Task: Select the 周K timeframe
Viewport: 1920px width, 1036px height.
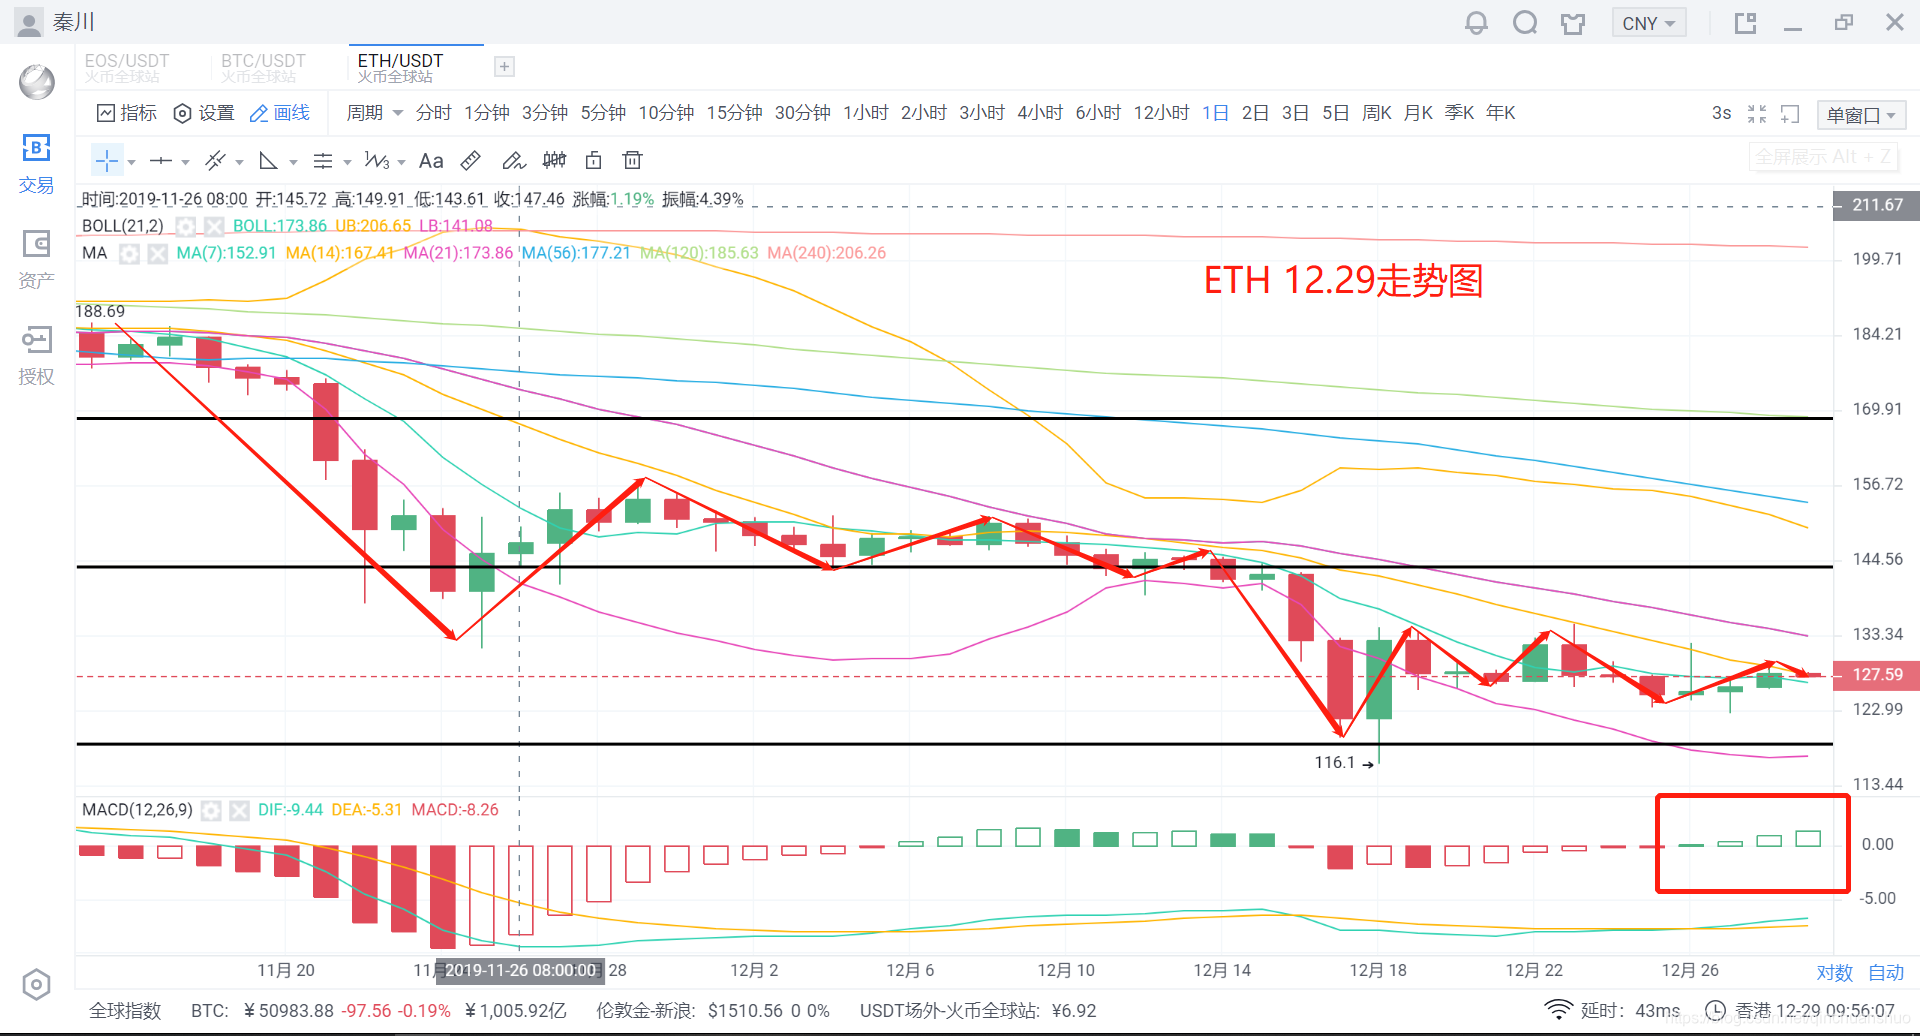Action: click(x=1377, y=113)
